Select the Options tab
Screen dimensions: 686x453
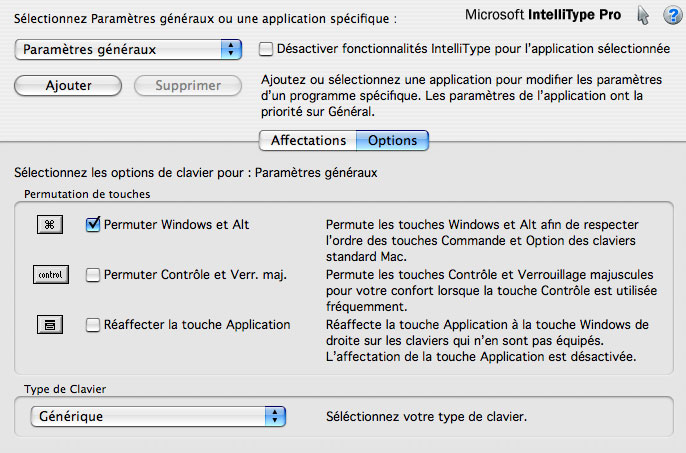pyautogui.click(x=392, y=140)
